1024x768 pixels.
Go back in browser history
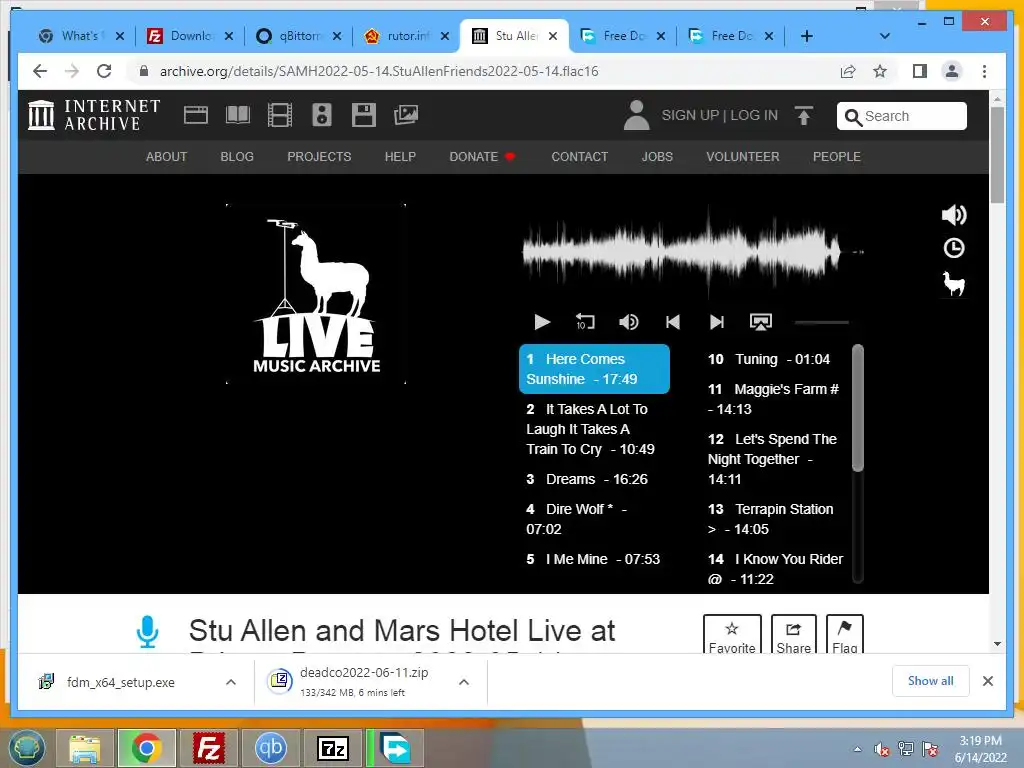(40, 71)
